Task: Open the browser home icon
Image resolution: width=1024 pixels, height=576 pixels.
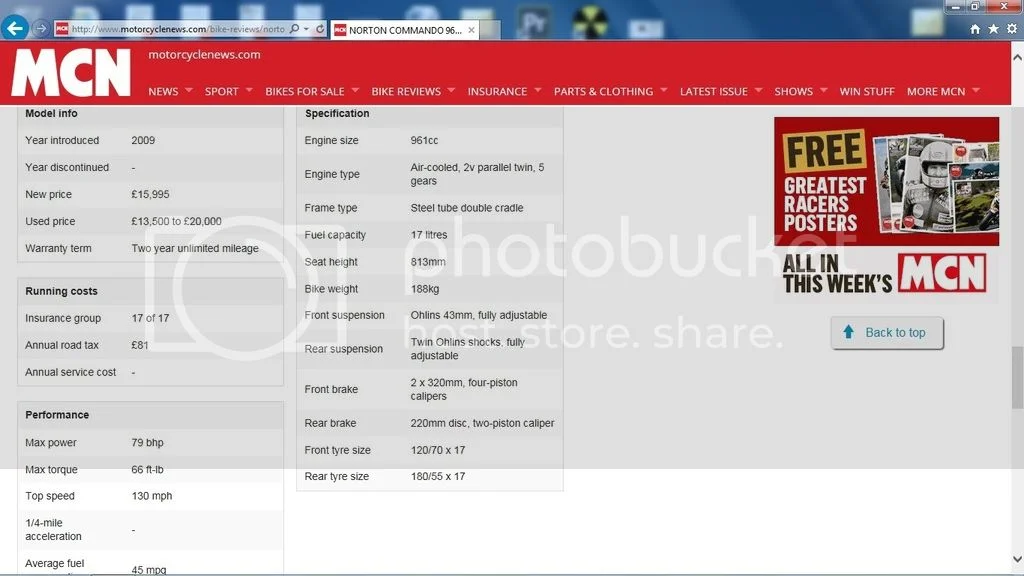Action: (975, 30)
